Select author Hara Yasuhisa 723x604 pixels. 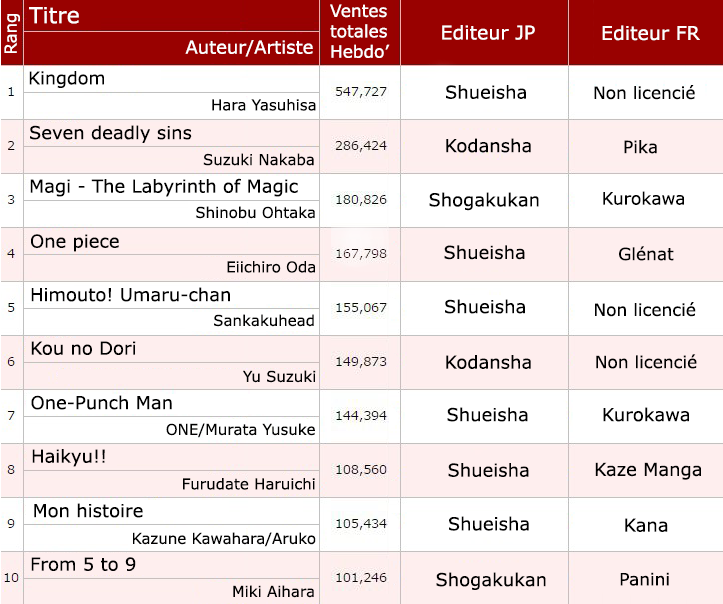tap(263, 105)
